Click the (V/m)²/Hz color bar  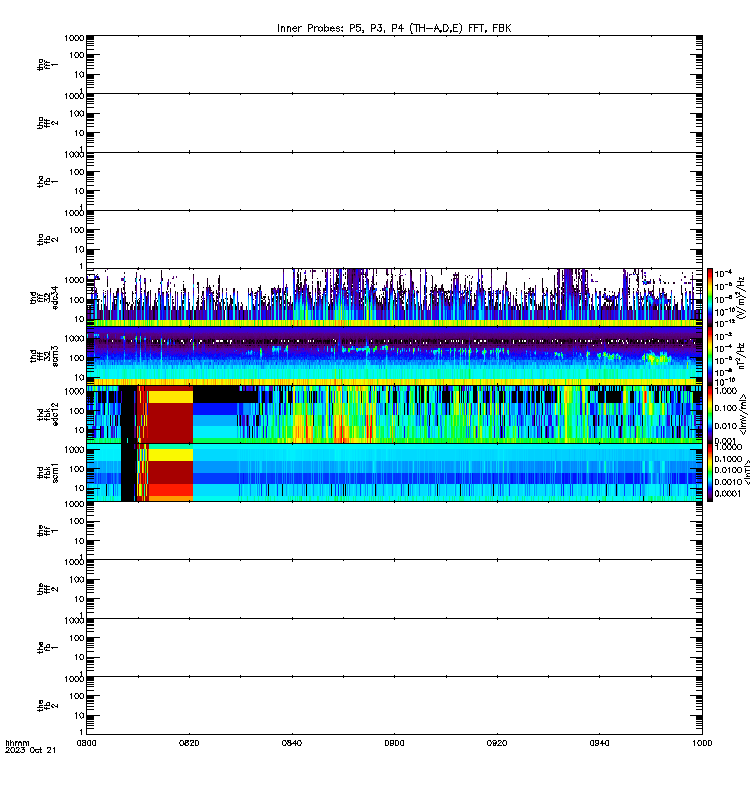709,297
